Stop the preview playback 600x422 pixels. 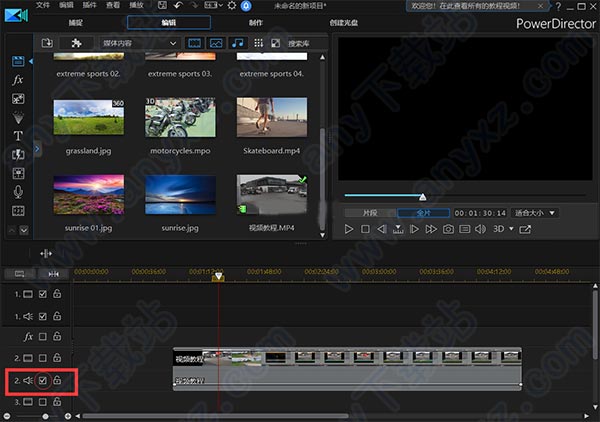(365, 229)
